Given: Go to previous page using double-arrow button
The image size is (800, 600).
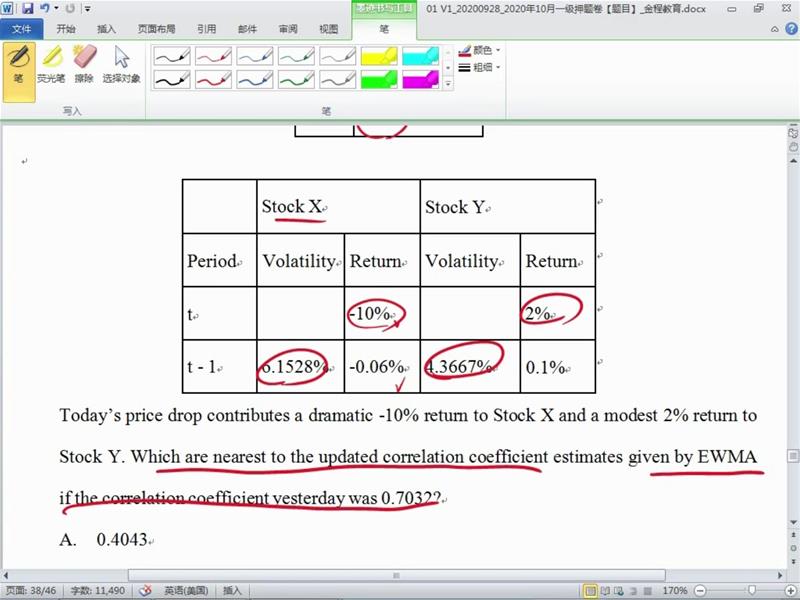Looking at the screenshot, I should tap(793, 536).
